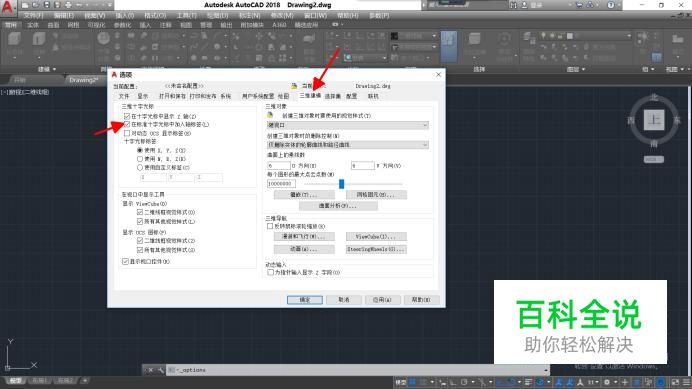Viewport: 692px width, 389px height.
Task: Switch to the 显示 tab in Options dialog
Action: click(x=143, y=96)
